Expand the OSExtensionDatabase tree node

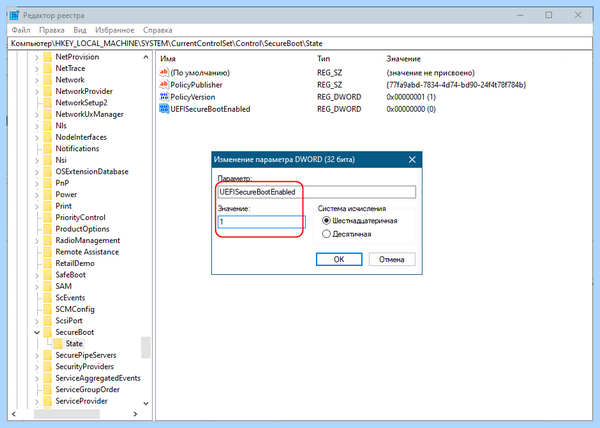coord(37,172)
